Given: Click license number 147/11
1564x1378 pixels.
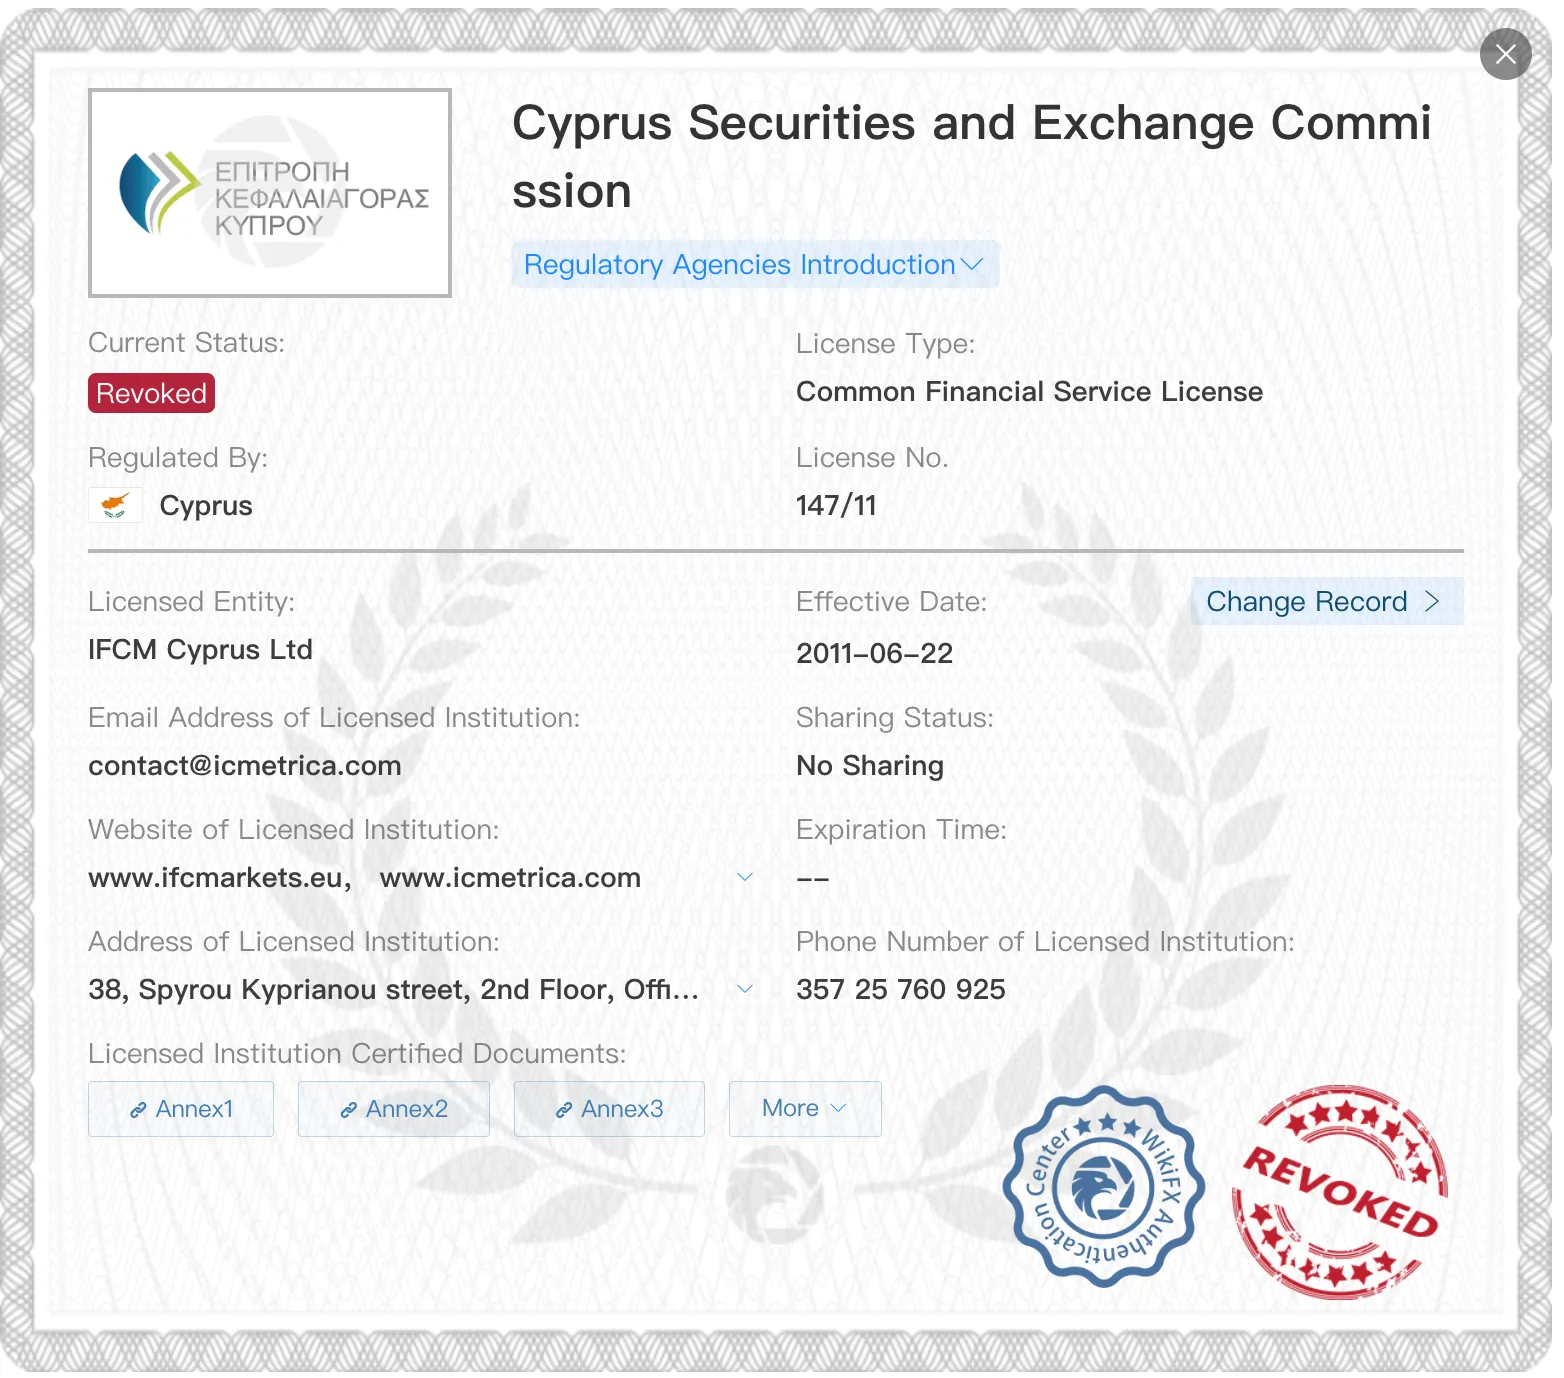Looking at the screenshot, I should [x=836, y=506].
